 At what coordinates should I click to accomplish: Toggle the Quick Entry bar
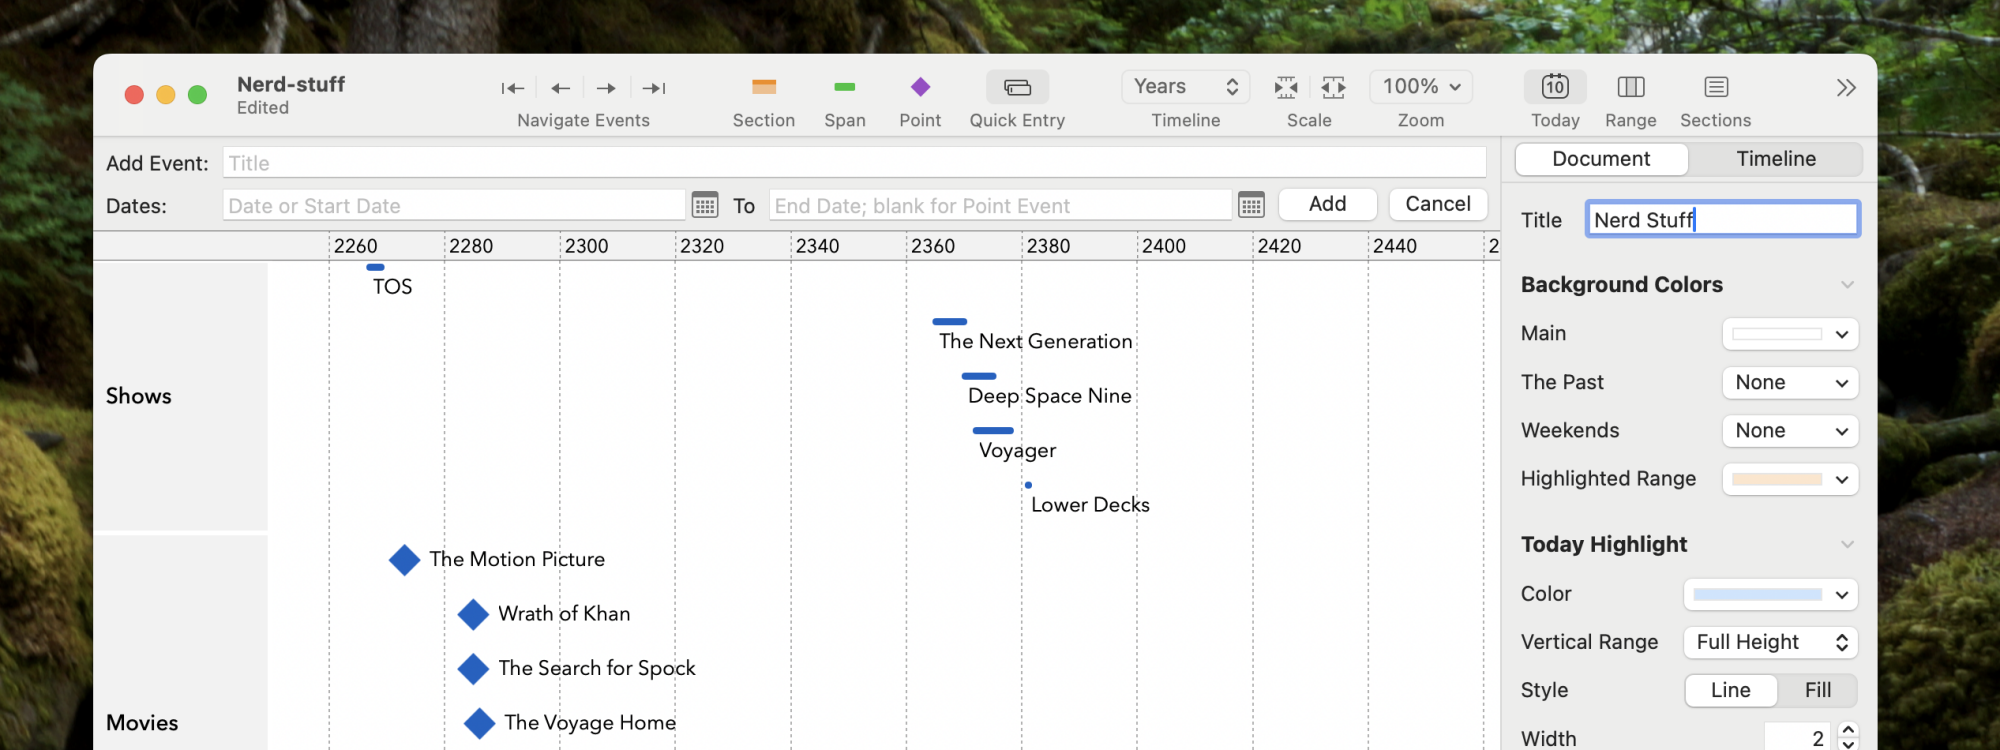pyautogui.click(x=1017, y=88)
